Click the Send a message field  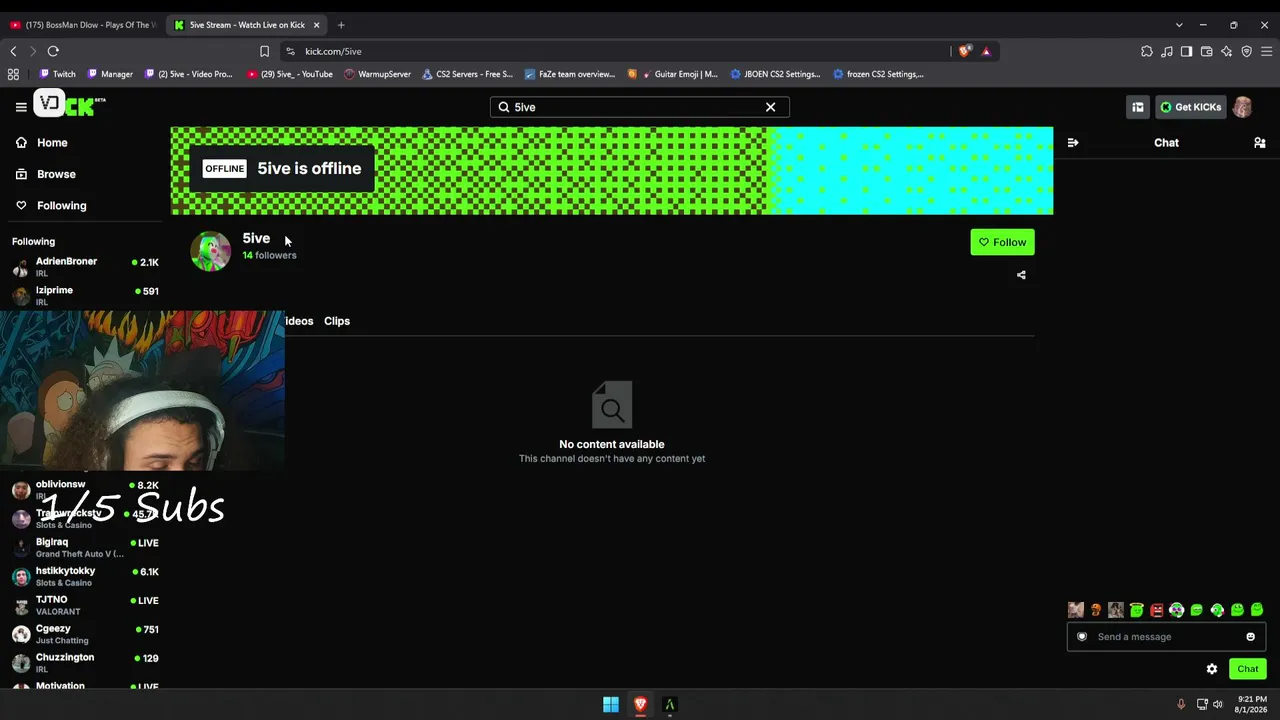[x=1167, y=637]
